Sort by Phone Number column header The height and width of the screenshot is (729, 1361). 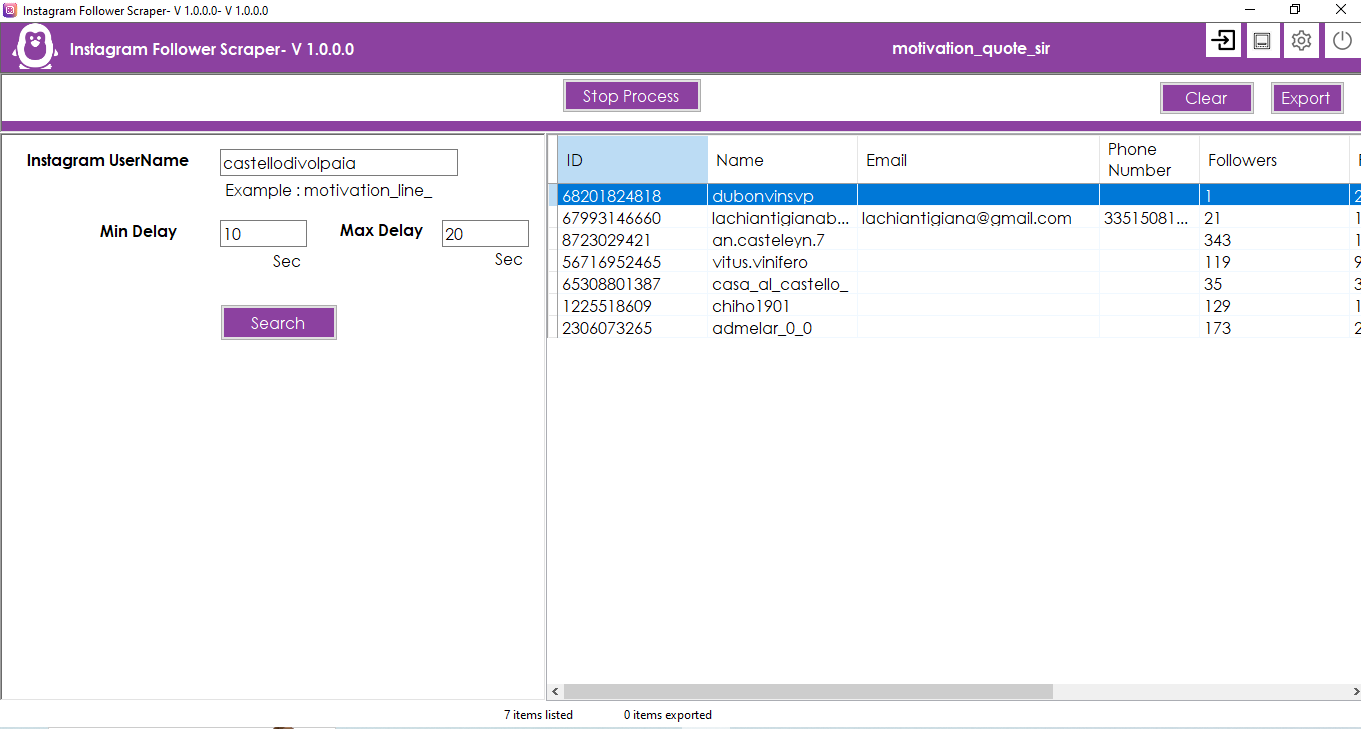(1149, 160)
